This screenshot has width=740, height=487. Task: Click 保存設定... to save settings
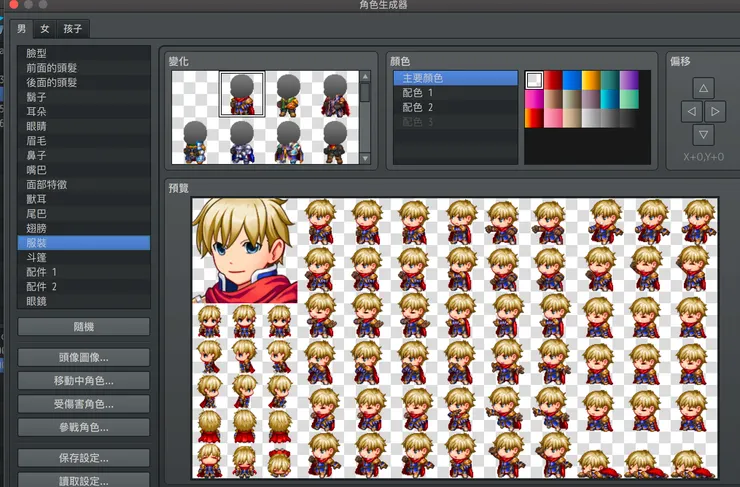(x=84, y=458)
